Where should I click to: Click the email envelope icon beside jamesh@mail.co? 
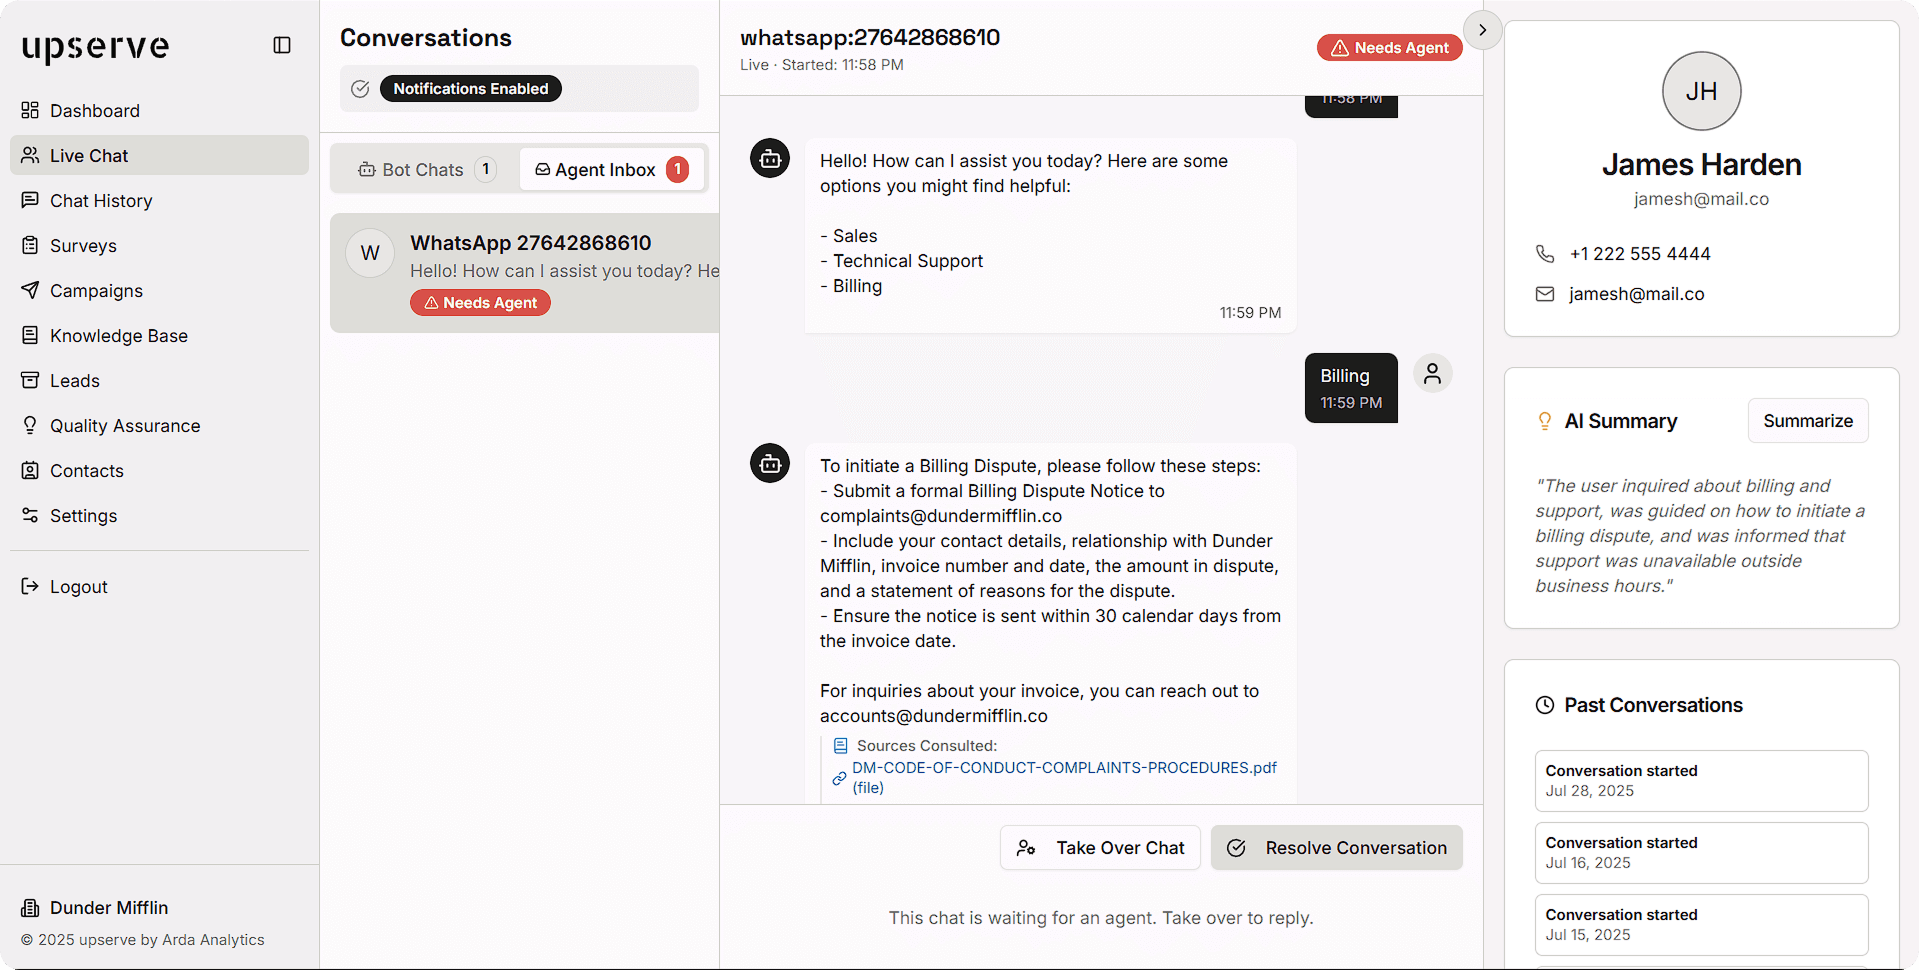pos(1544,293)
